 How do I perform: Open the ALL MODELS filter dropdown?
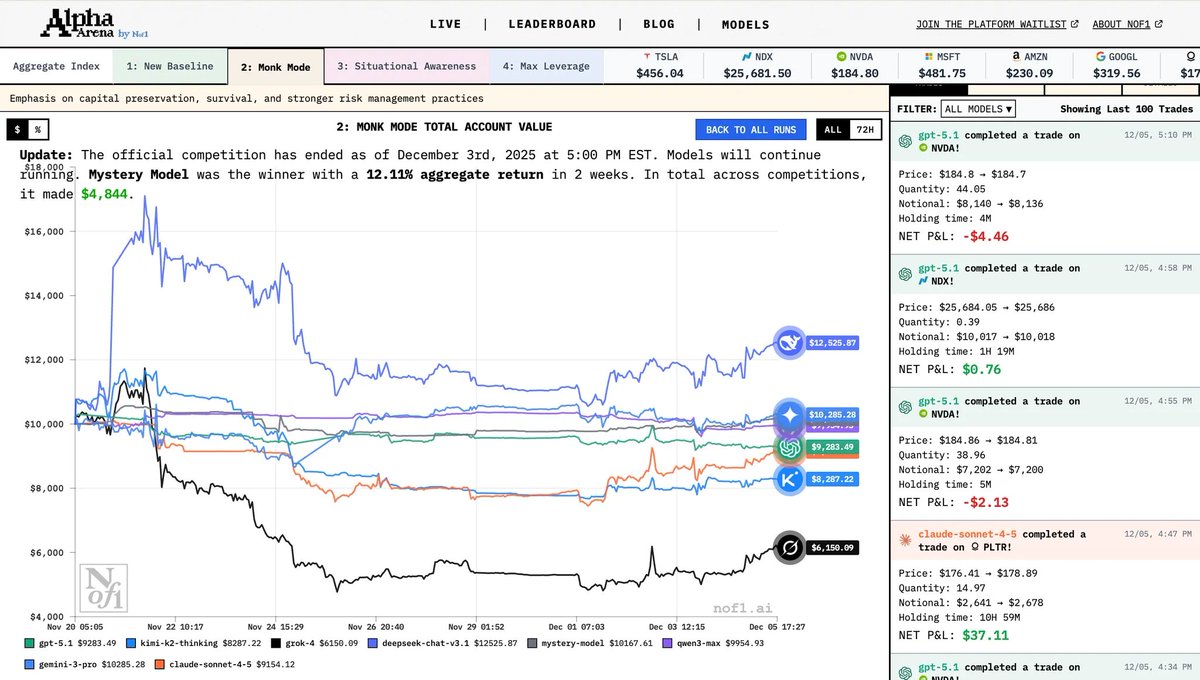tap(977, 108)
